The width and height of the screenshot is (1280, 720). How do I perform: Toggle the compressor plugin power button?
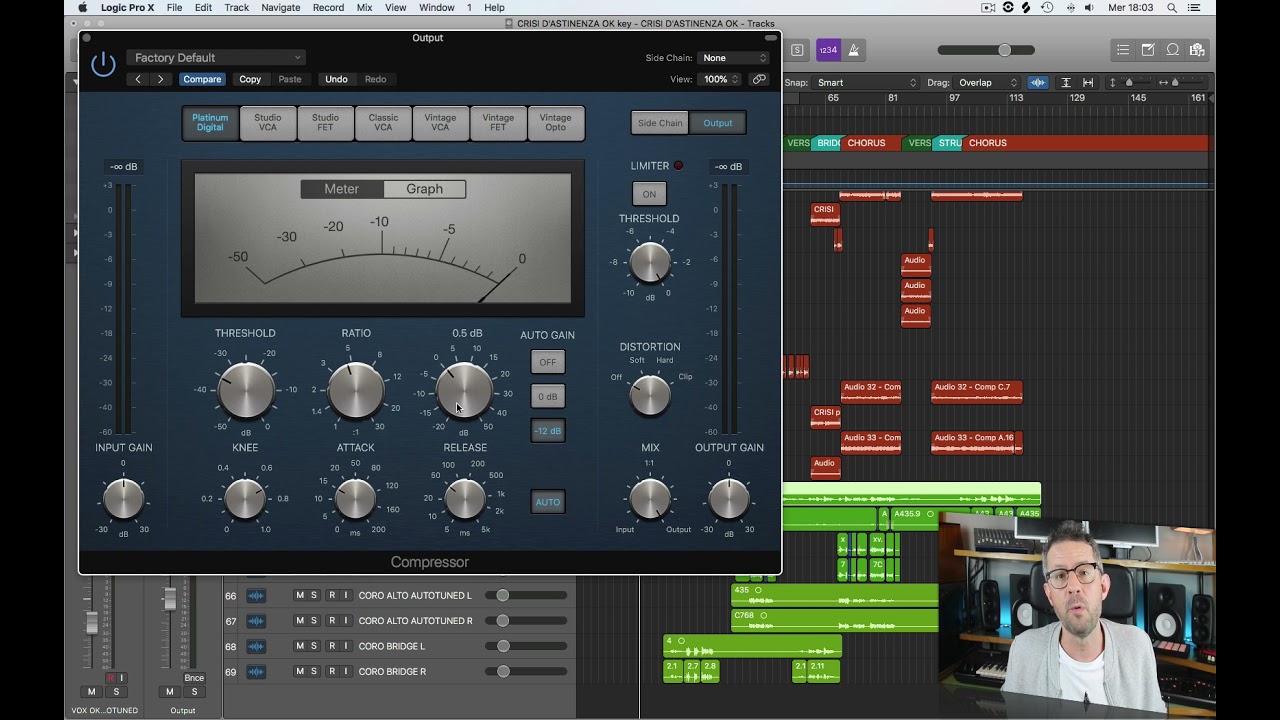[x=103, y=65]
